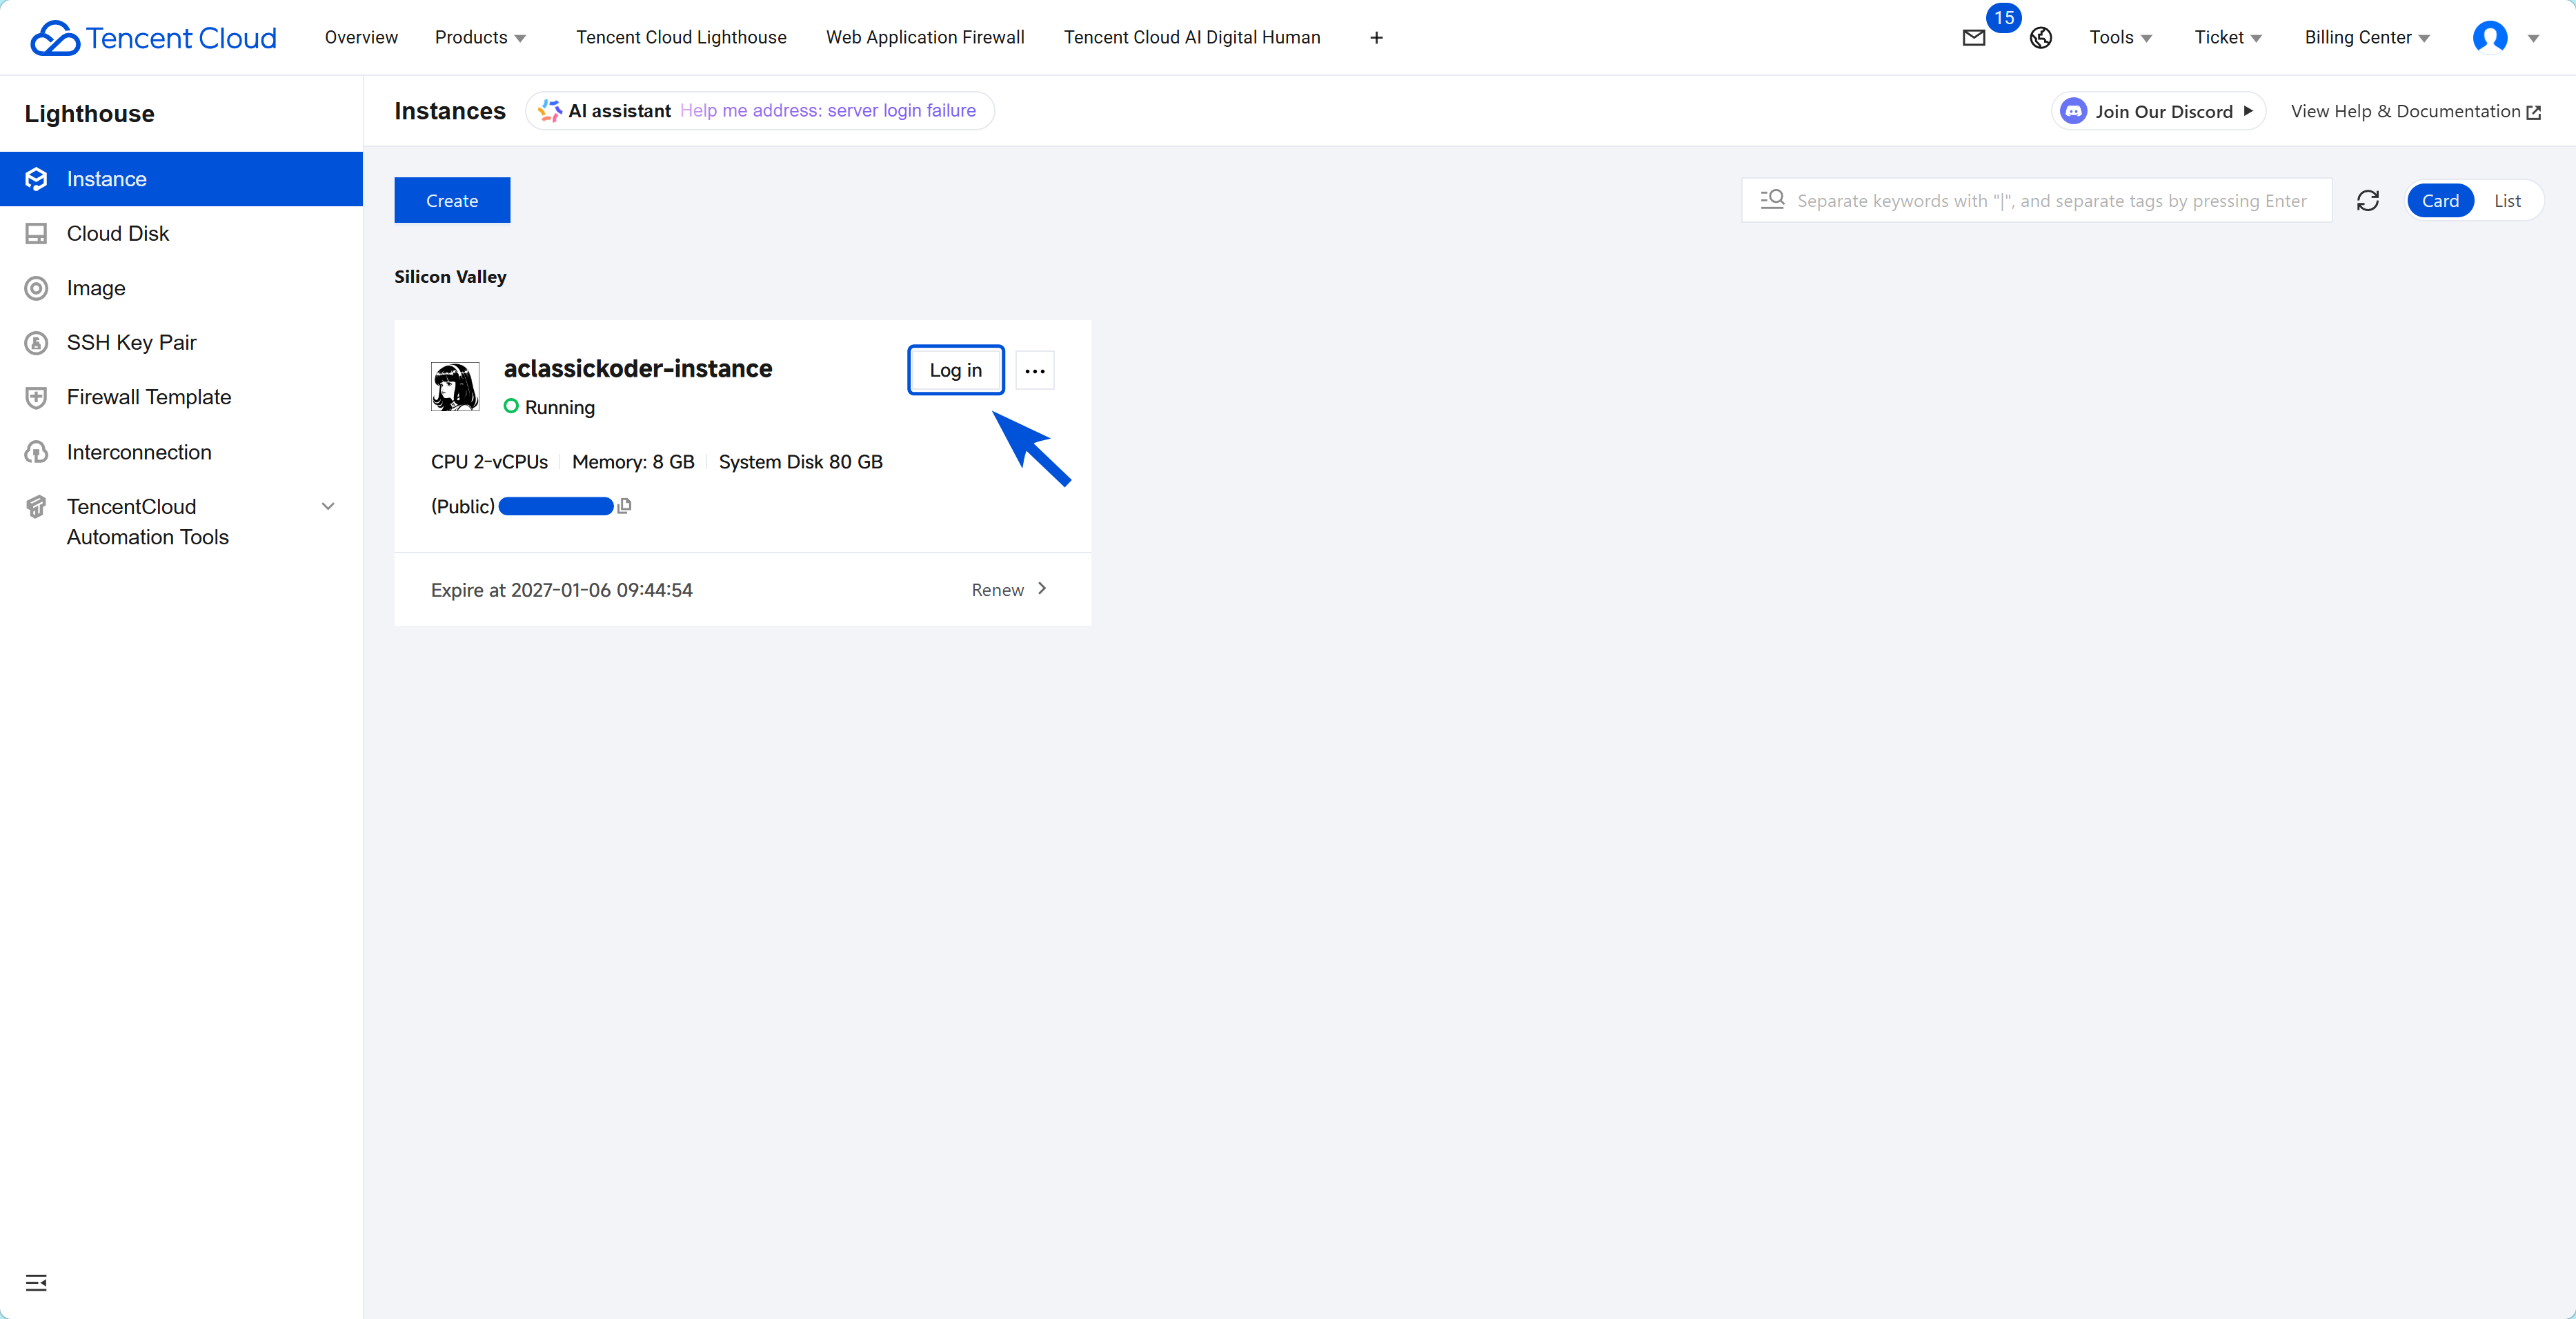Open the Tools dropdown menu
The width and height of the screenshot is (2576, 1319).
pyautogui.click(x=2120, y=37)
